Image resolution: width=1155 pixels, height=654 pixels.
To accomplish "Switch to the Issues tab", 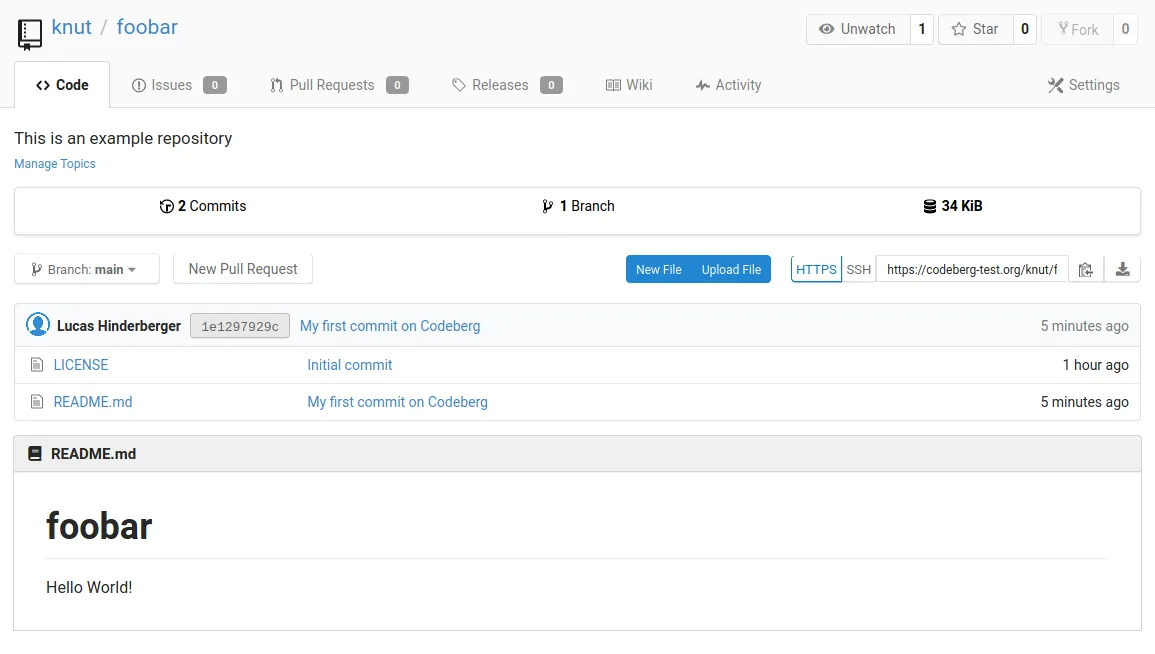I will [x=170, y=85].
